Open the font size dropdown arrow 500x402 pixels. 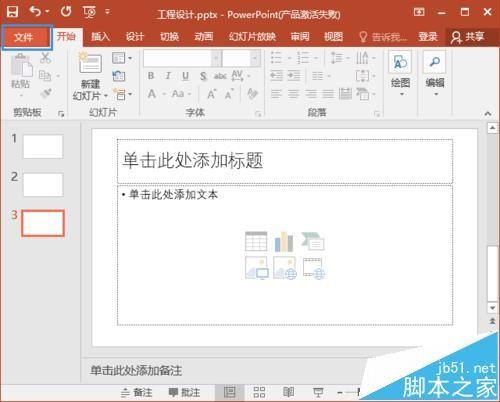click(x=256, y=58)
